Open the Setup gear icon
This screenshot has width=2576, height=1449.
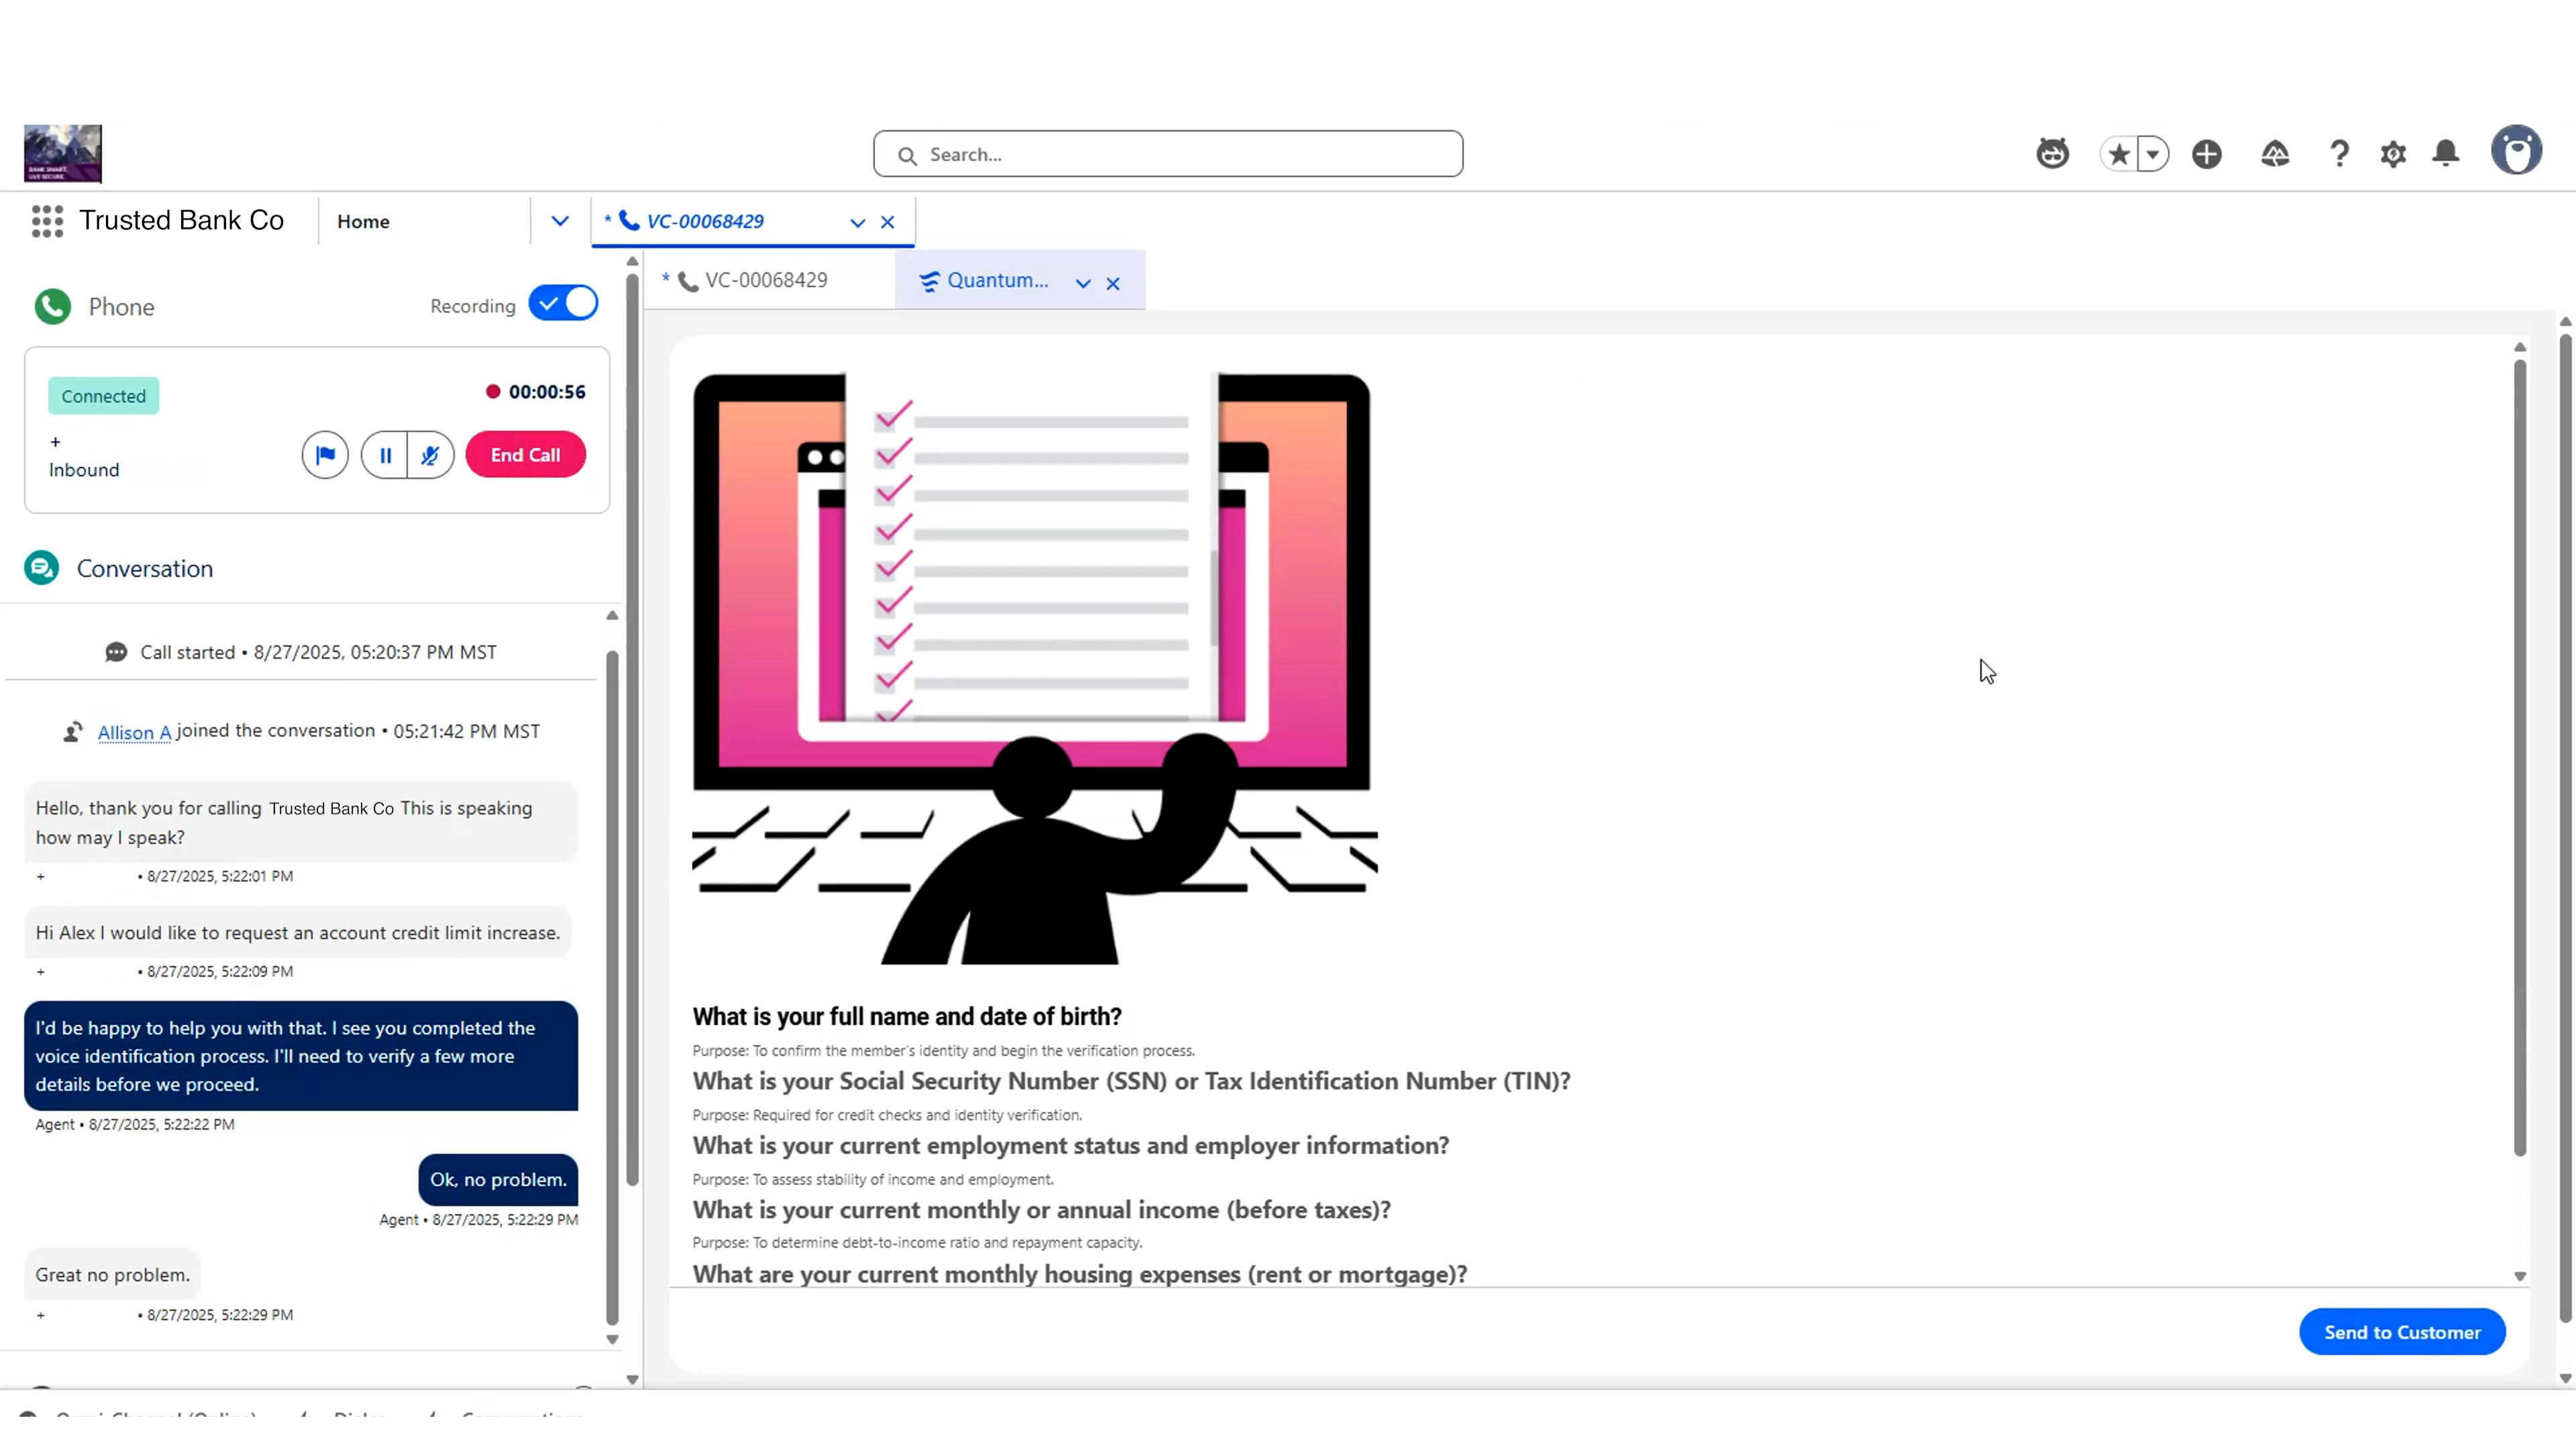(x=2392, y=153)
